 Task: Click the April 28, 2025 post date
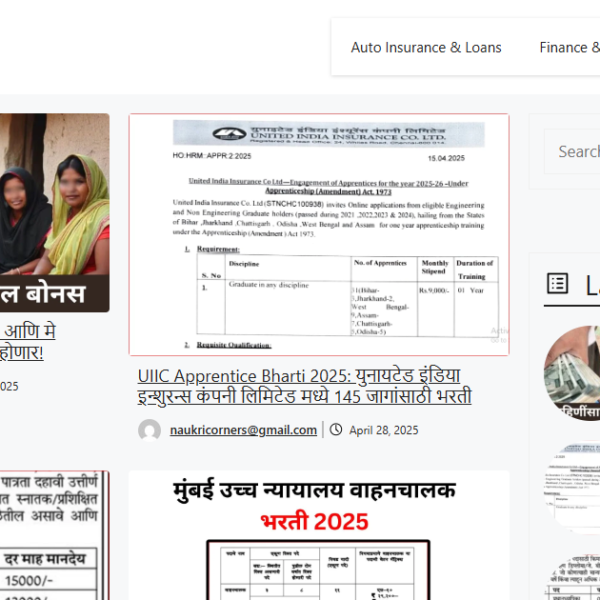(x=383, y=430)
